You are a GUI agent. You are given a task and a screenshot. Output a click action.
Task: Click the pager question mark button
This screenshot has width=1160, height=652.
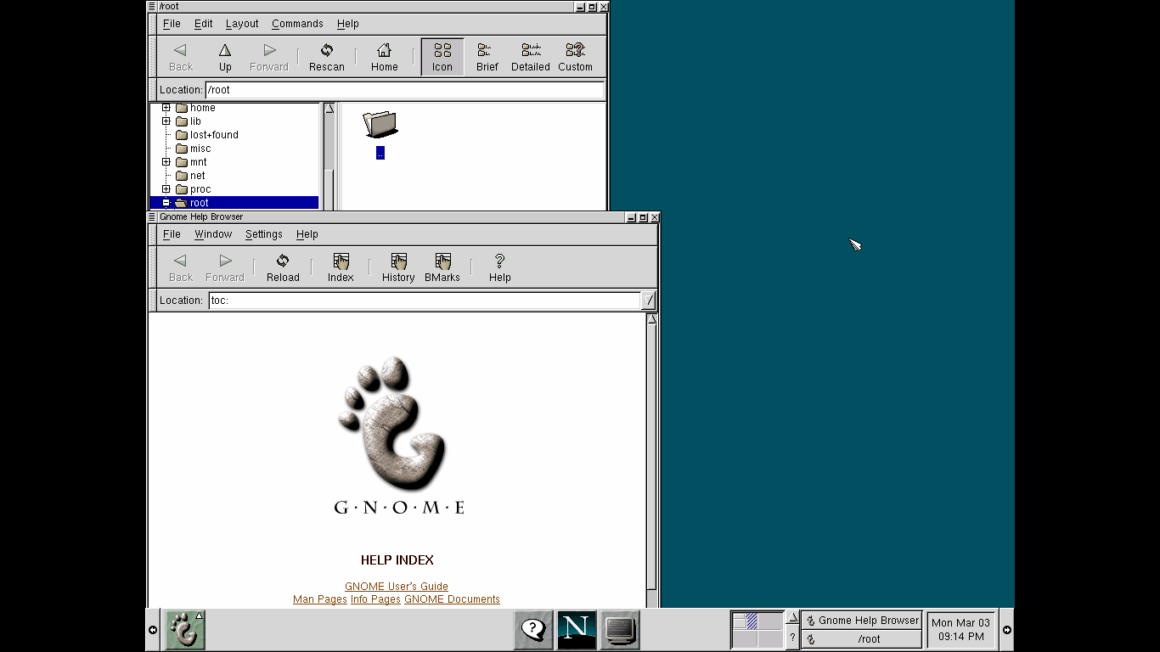click(x=792, y=638)
